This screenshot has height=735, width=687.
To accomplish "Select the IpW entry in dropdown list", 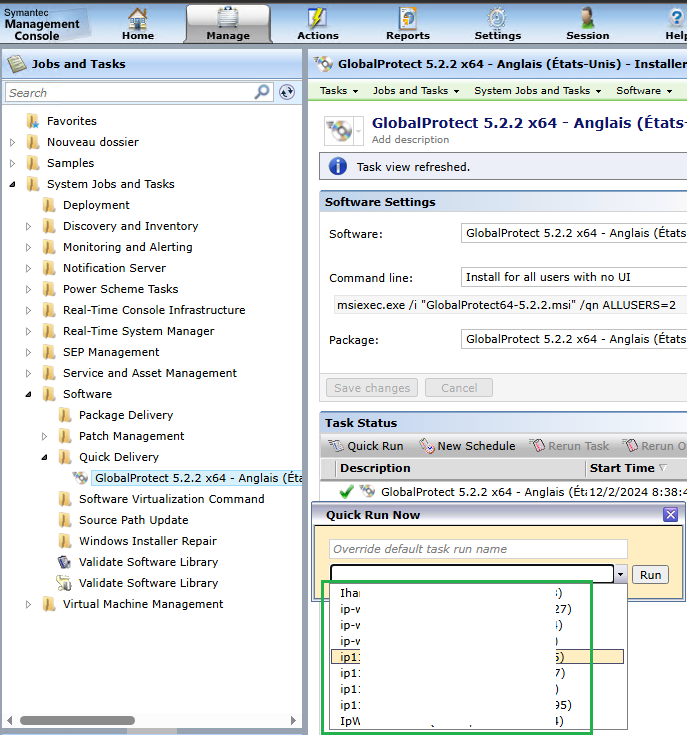I will pos(477,721).
